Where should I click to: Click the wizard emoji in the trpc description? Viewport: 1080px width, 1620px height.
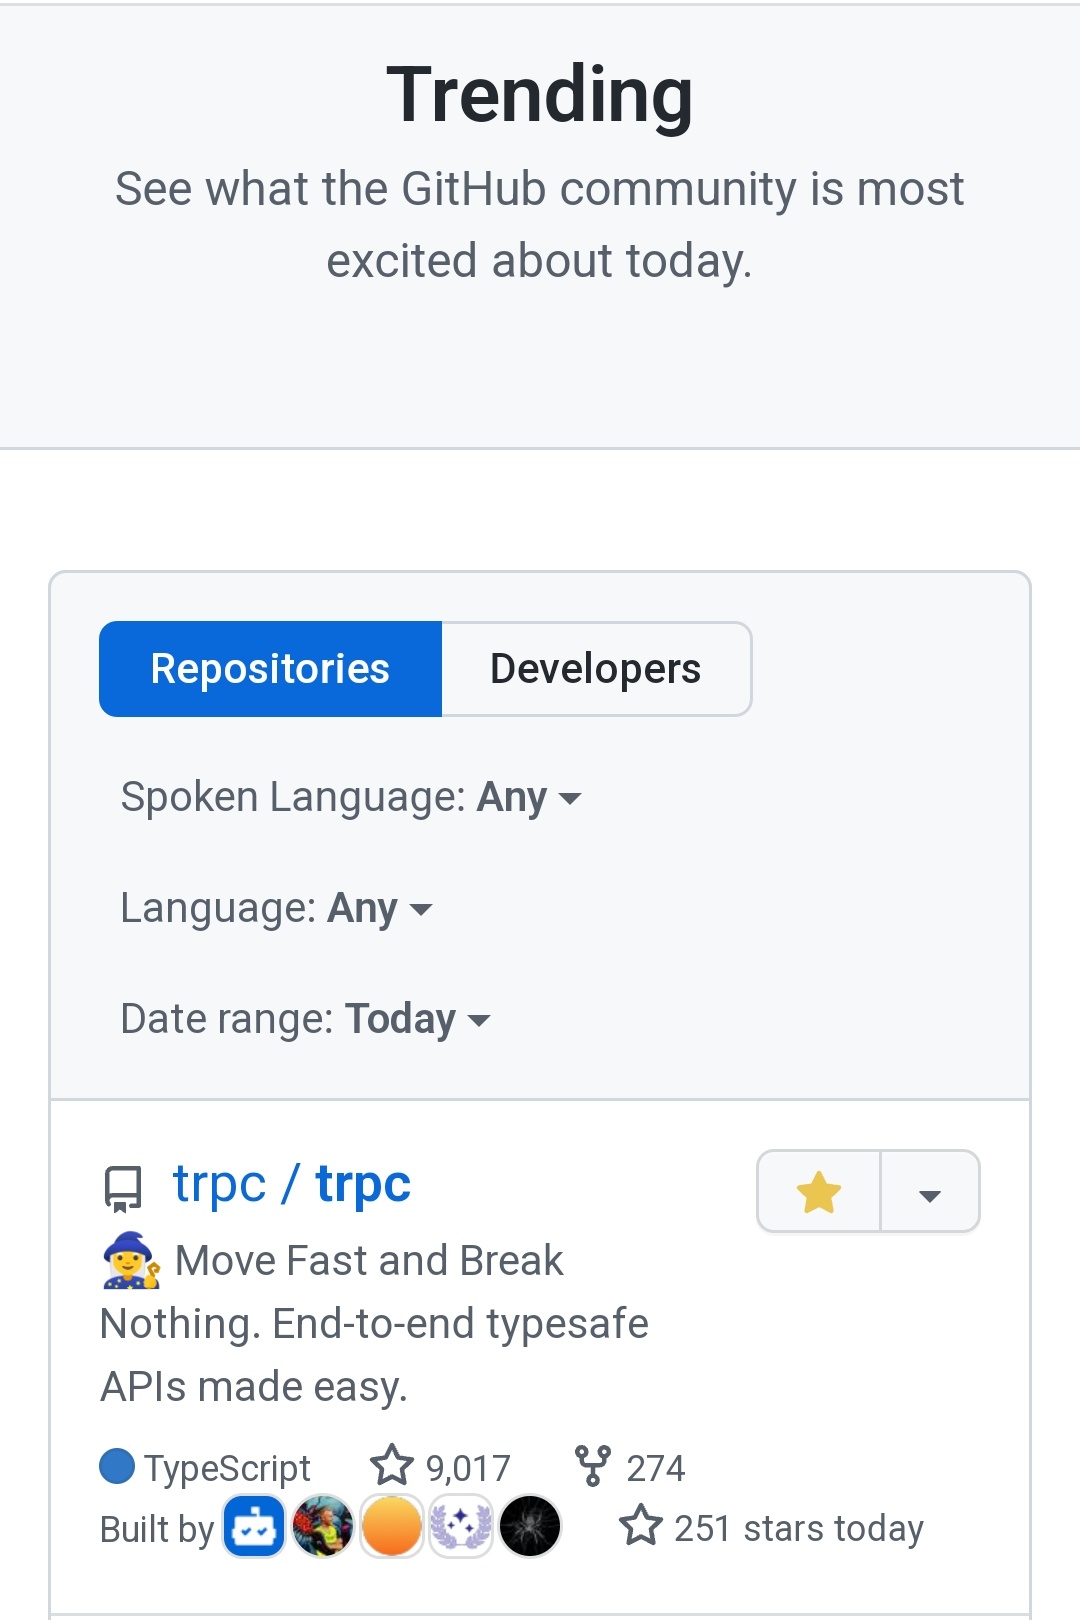tap(131, 1260)
